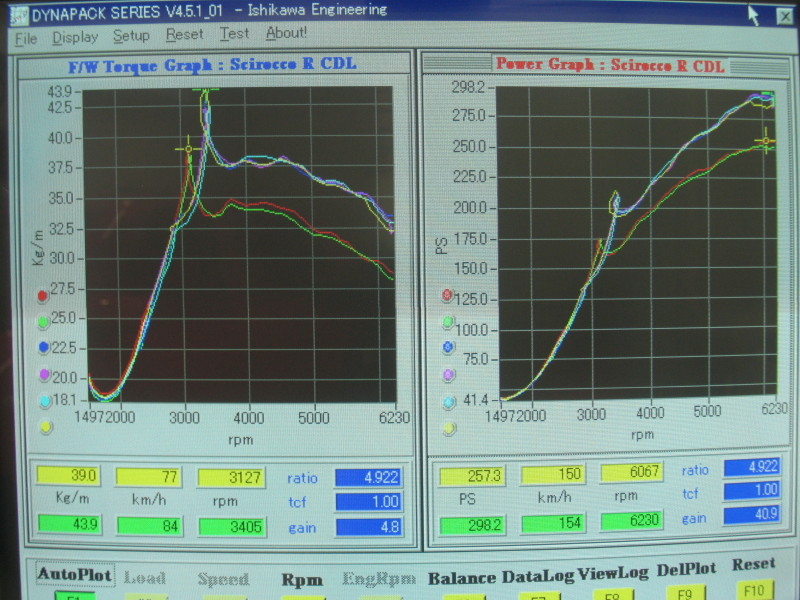Click power cursor rpm 6067 field
The height and width of the screenshot is (600, 800).
point(632,471)
